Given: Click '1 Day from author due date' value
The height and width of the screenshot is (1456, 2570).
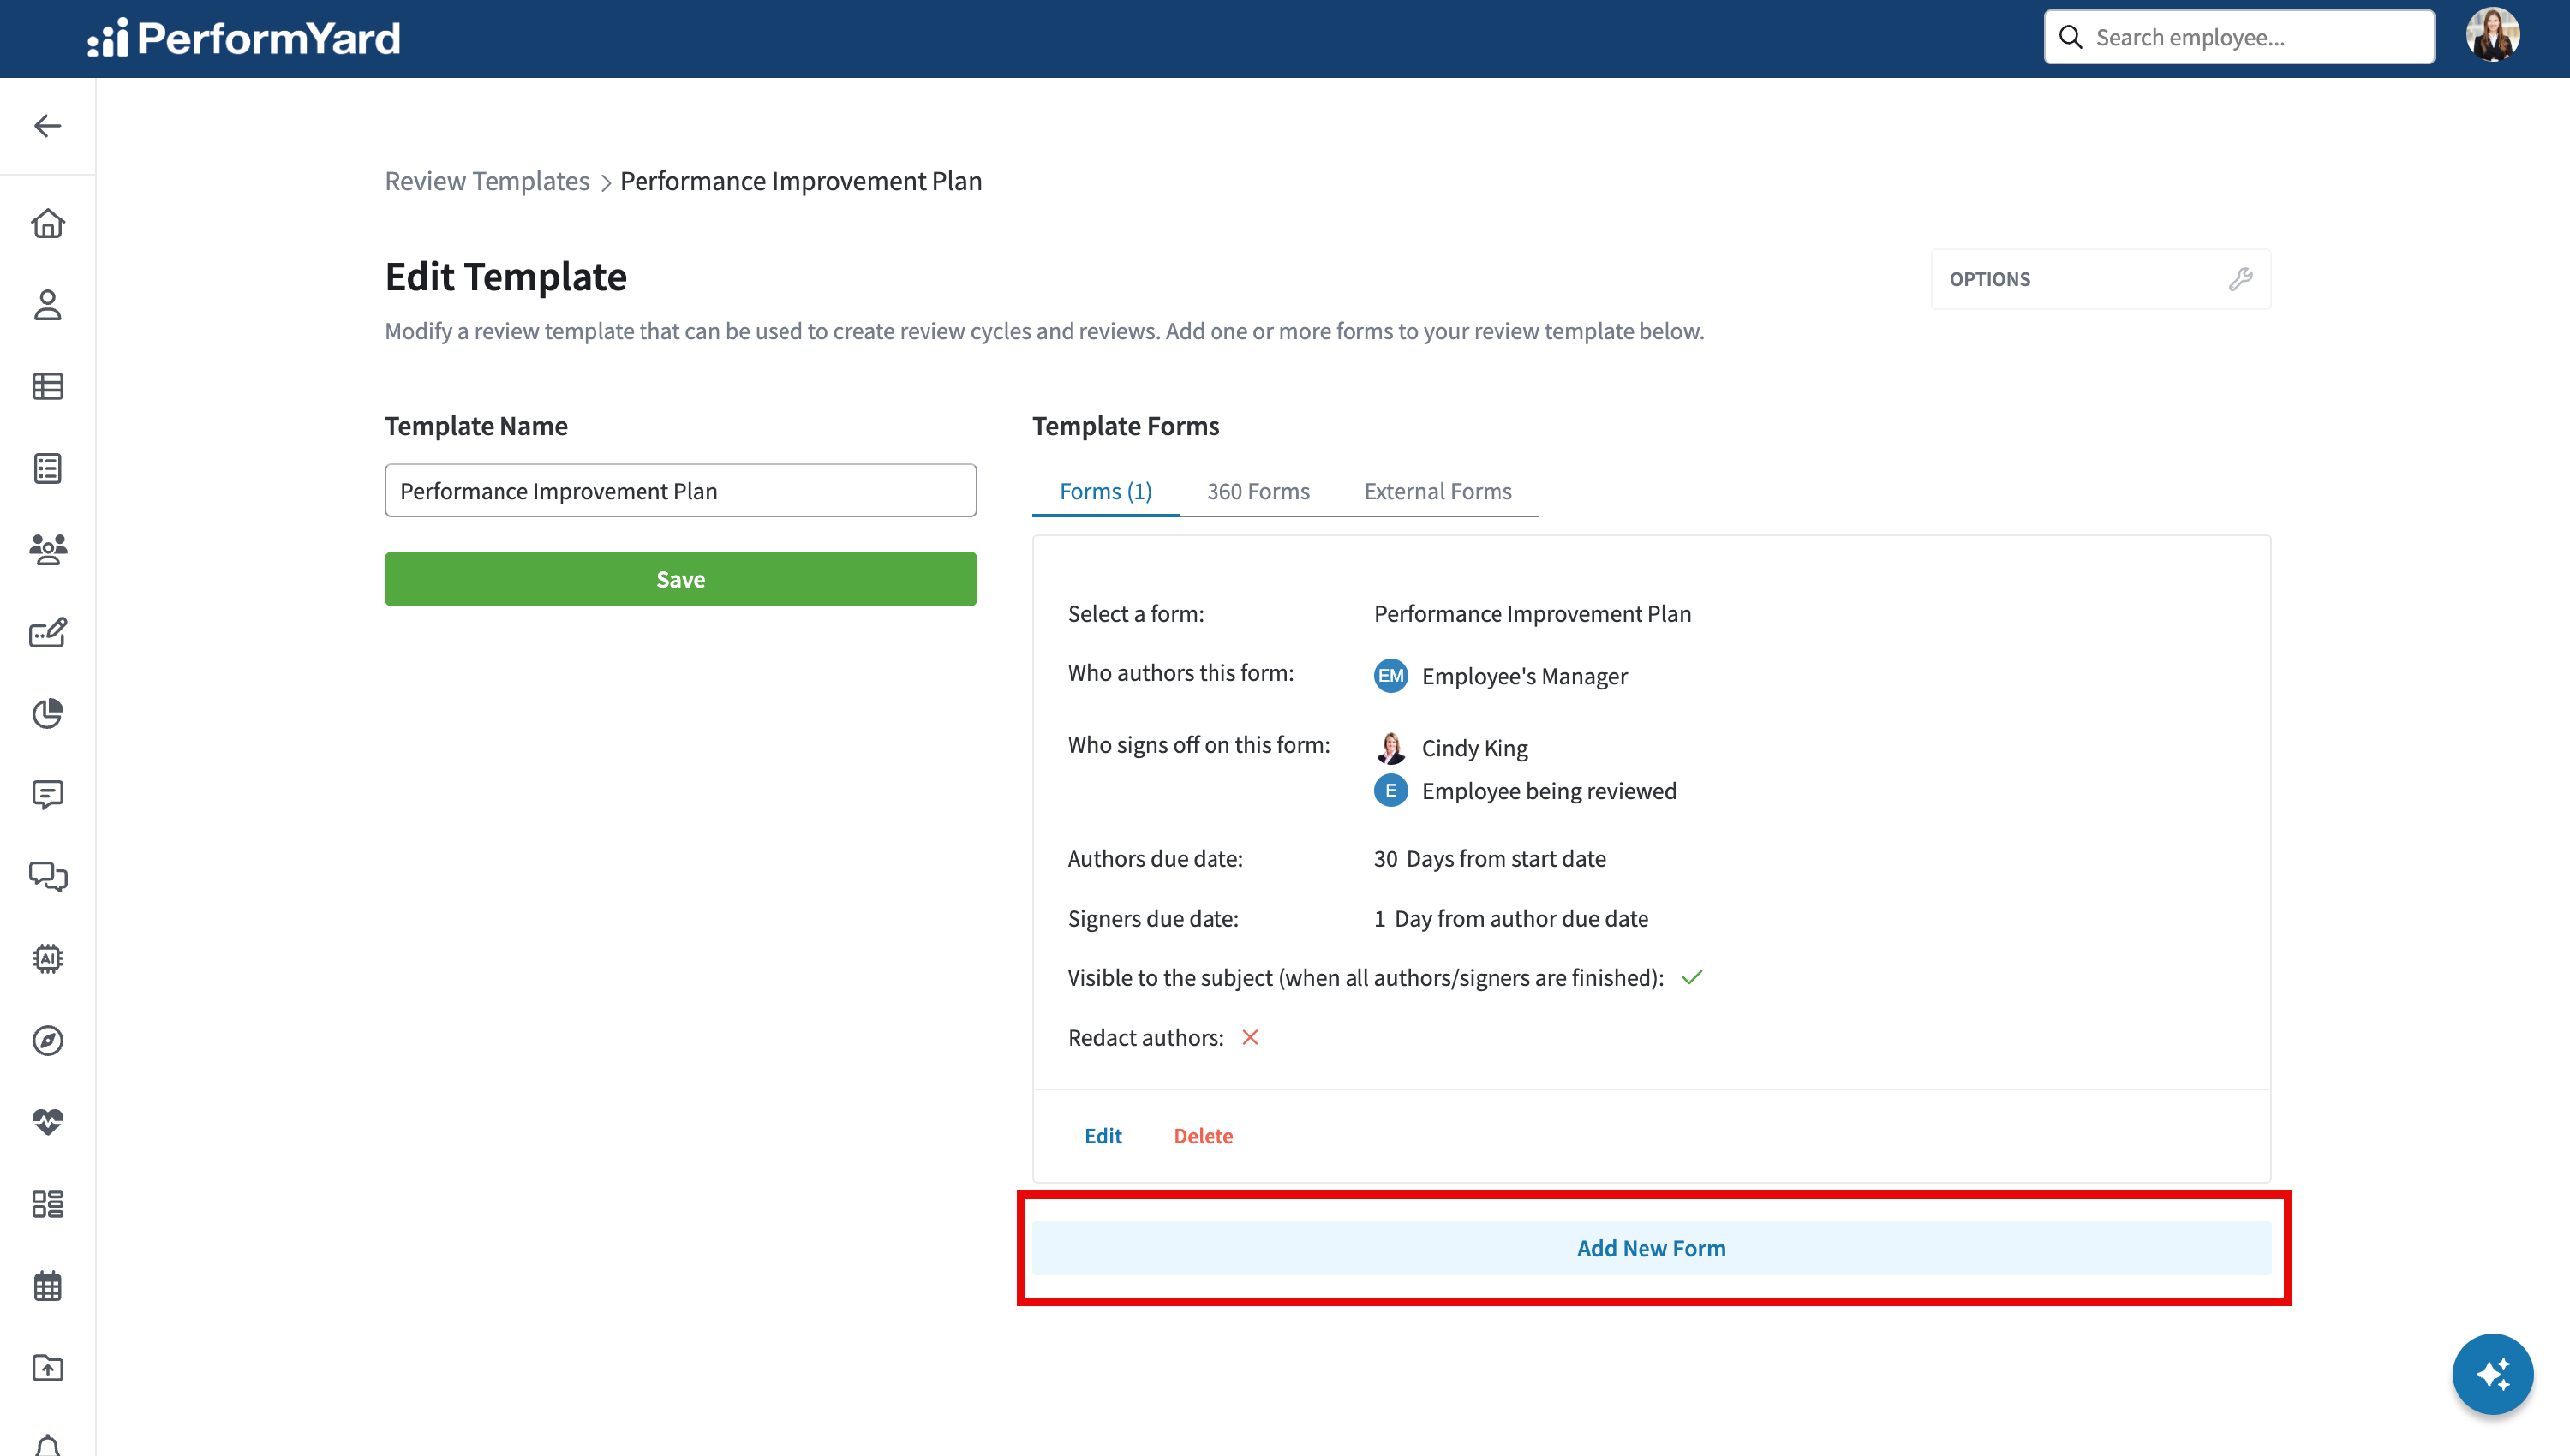Looking at the screenshot, I should pos(1511,919).
